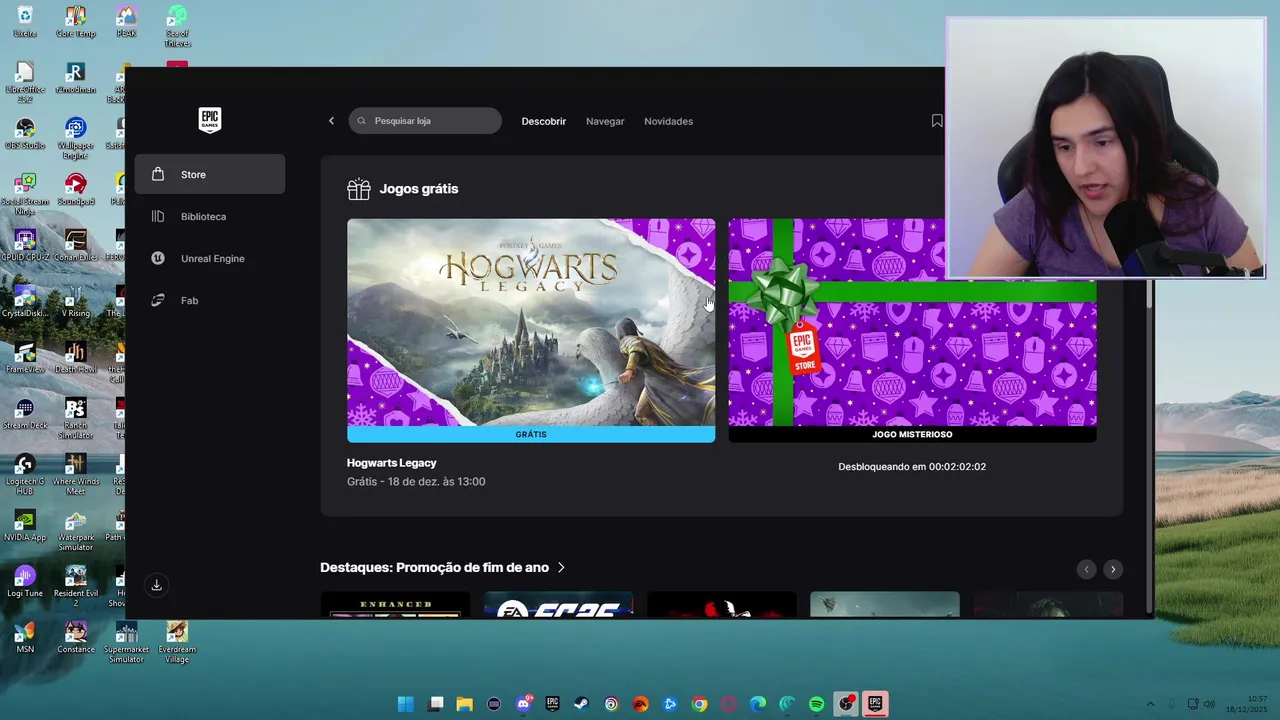Viewport: 1280px width, 720px height.
Task: Select the Wallpaper Engine desktop shortcut
Action: point(76,139)
